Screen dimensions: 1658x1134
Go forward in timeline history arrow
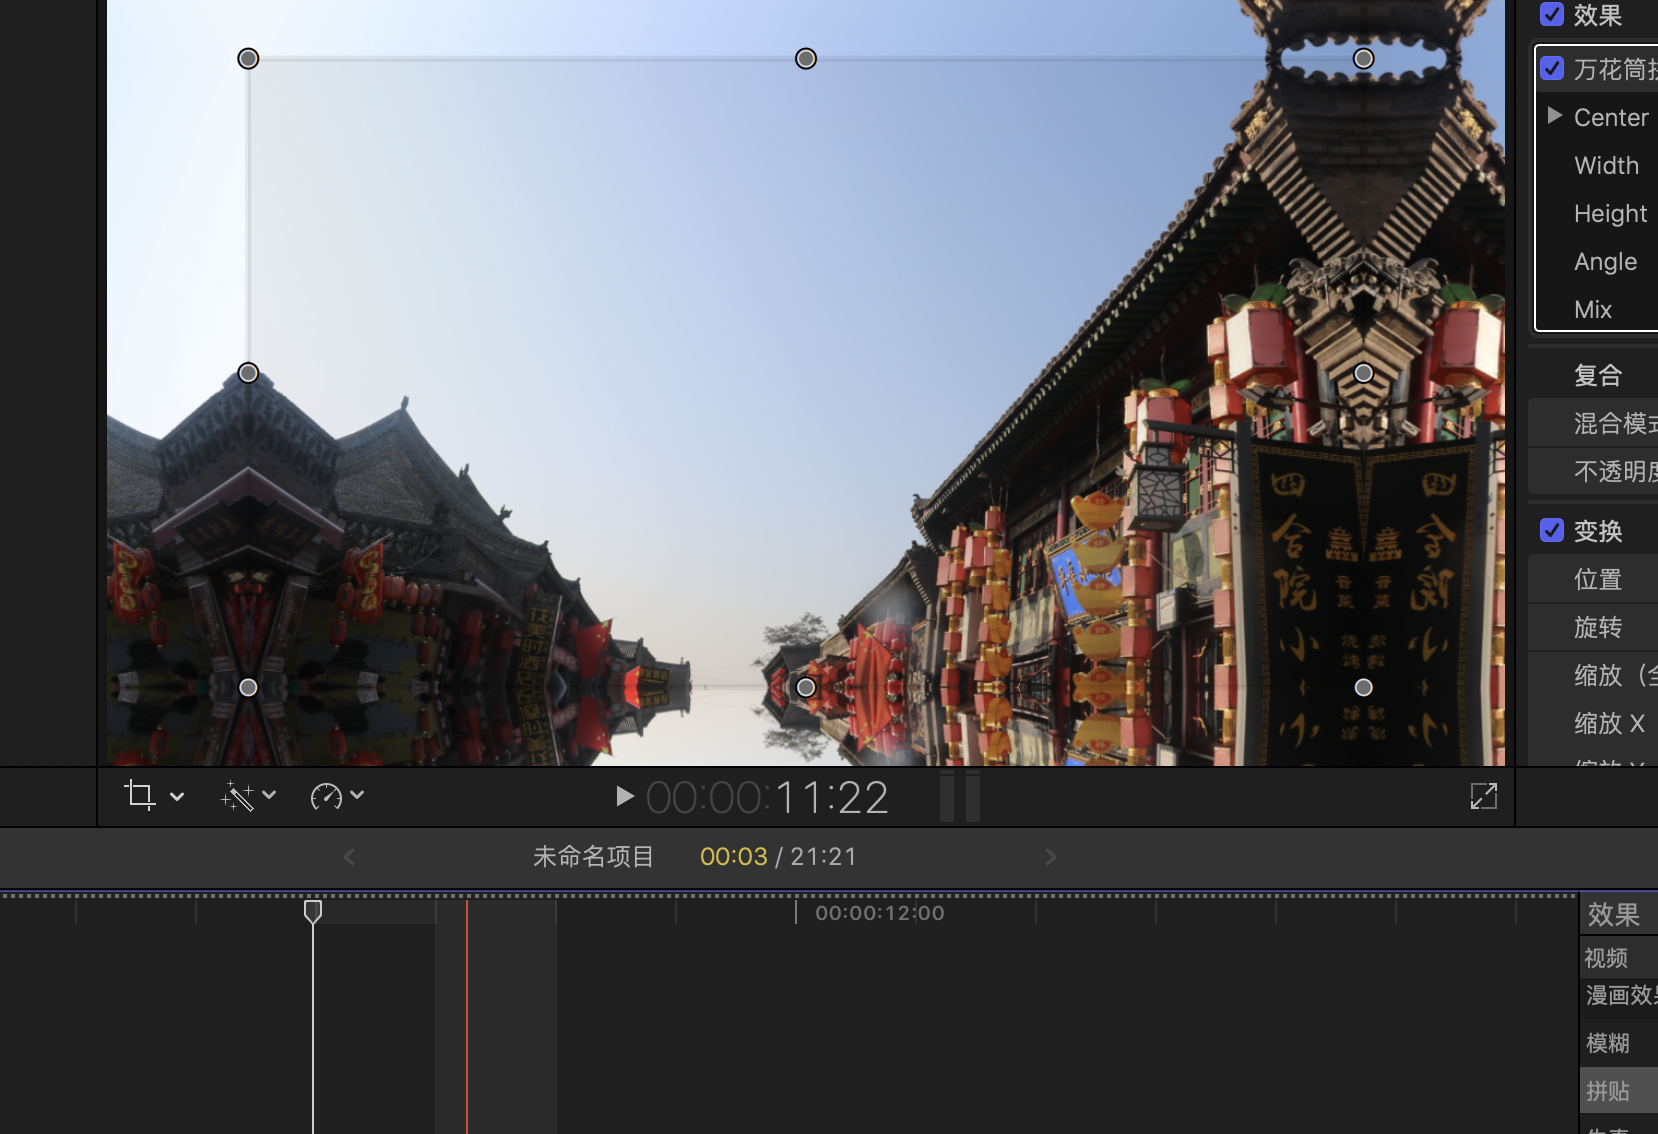click(1050, 857)
